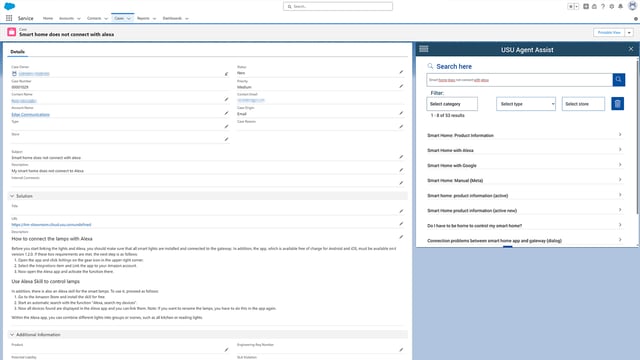Expand the Cases tab dropdown chevron
This screenshot has height=360, width=640.
[129, 19]
